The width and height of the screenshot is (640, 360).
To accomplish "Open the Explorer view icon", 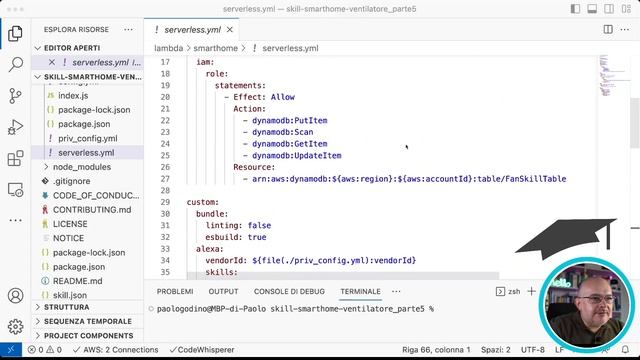I will pyautogui.click(x=15, y=33).
